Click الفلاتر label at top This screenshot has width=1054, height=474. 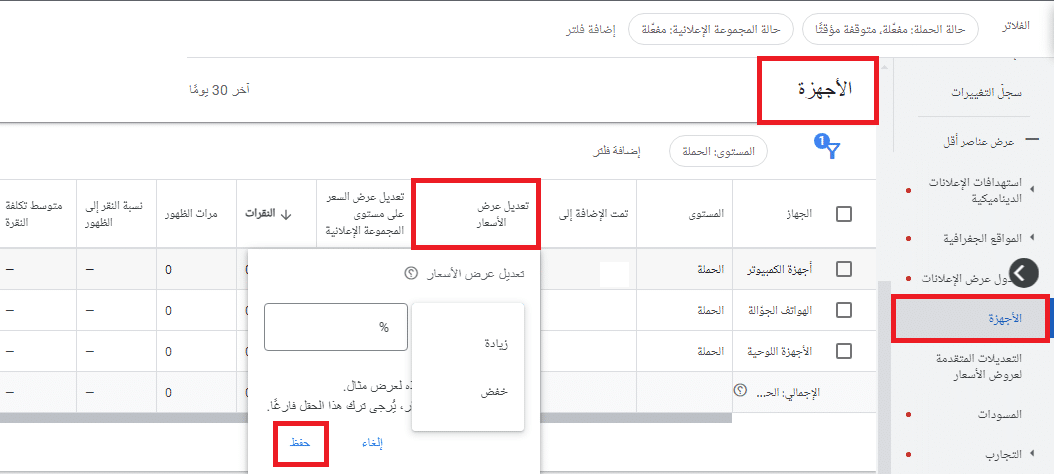(x=1016, y=27)
